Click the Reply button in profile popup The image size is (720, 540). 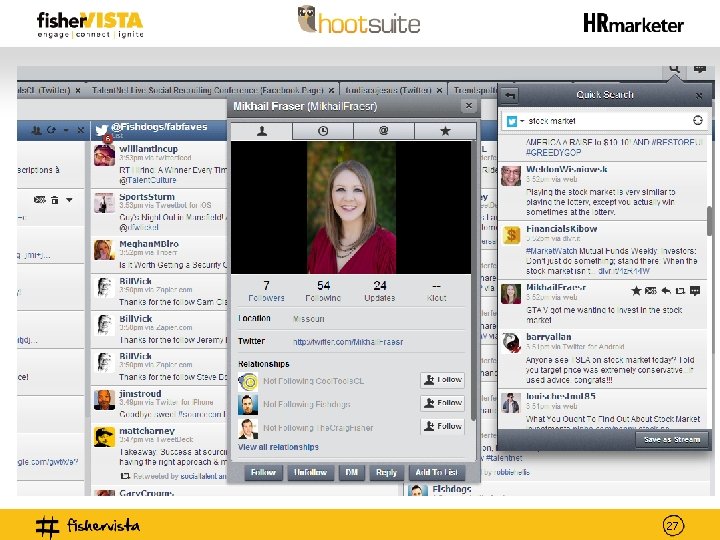[386, 472]
